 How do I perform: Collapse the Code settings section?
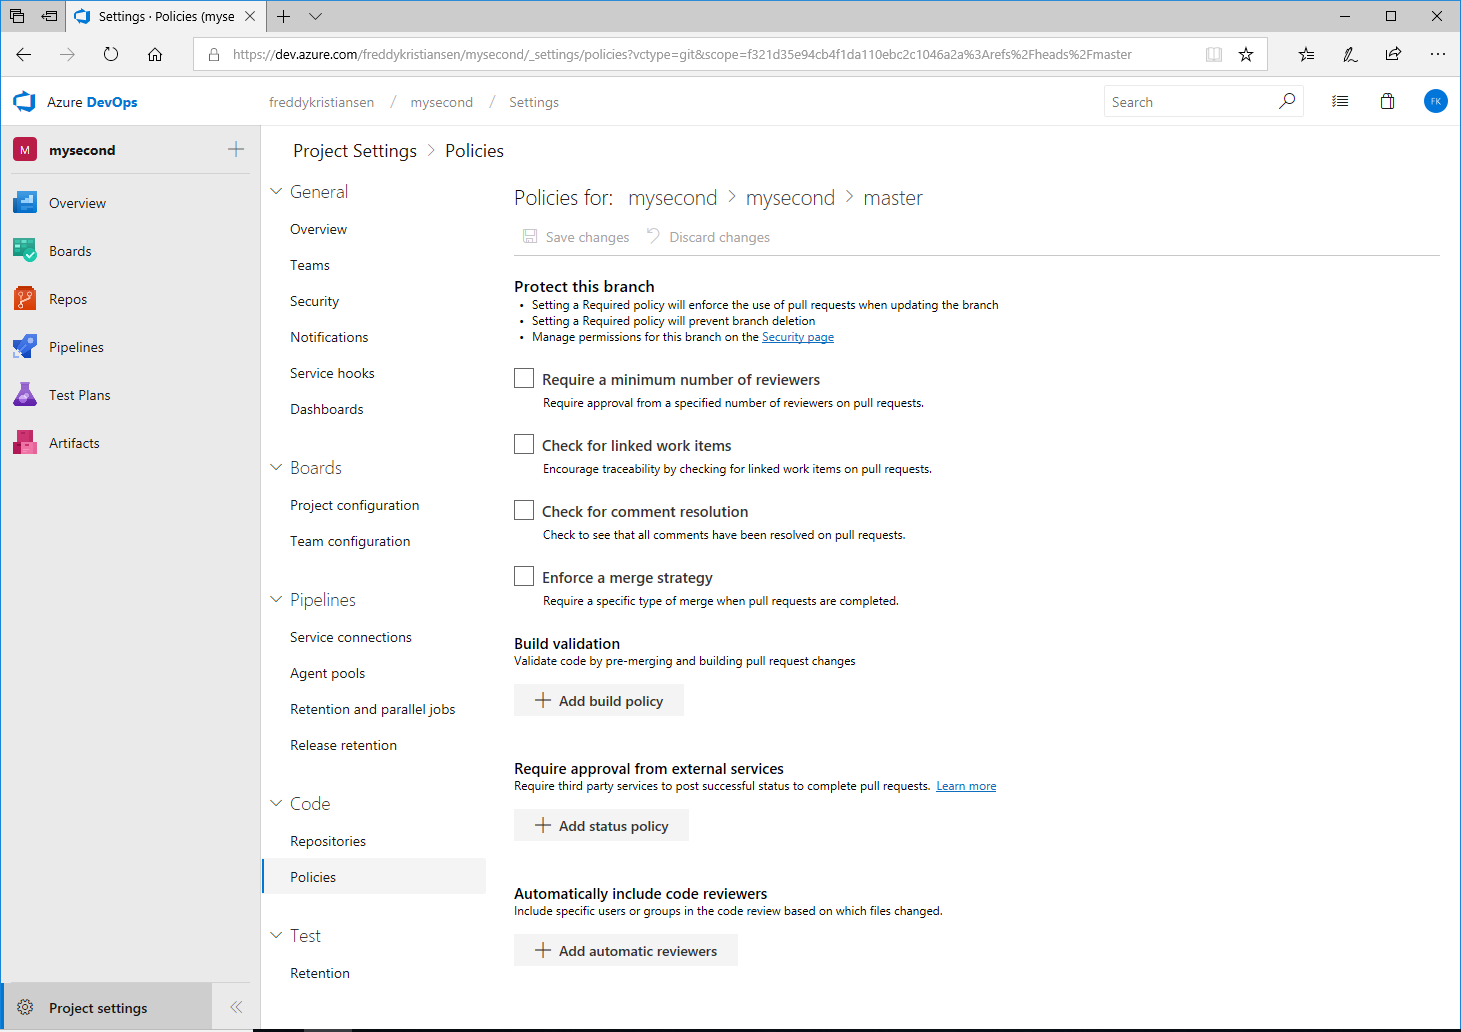coord(277,804)
